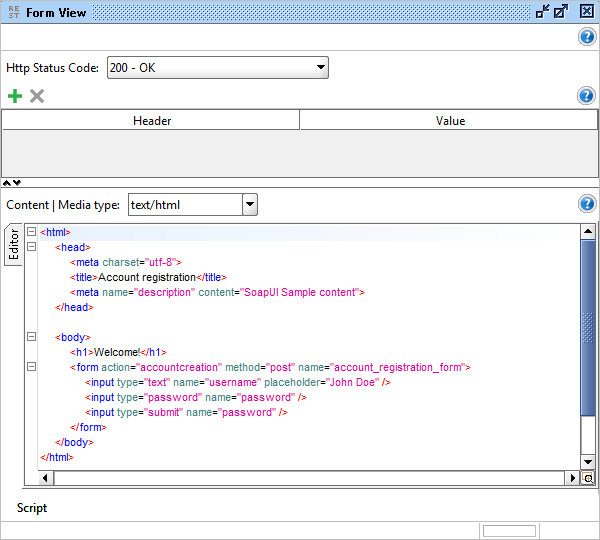Collapse the <head> section fold marker
The image size is (600, 540).
pyautogui.click(x=32, y=247)
